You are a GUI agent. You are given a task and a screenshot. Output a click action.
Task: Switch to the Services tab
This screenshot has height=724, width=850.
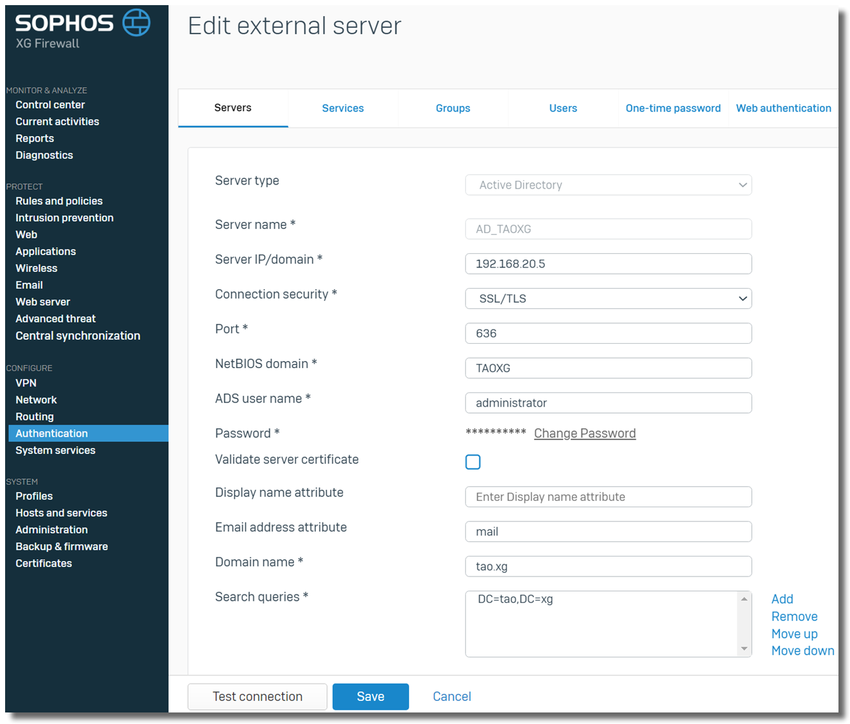[x=343, y=108]
